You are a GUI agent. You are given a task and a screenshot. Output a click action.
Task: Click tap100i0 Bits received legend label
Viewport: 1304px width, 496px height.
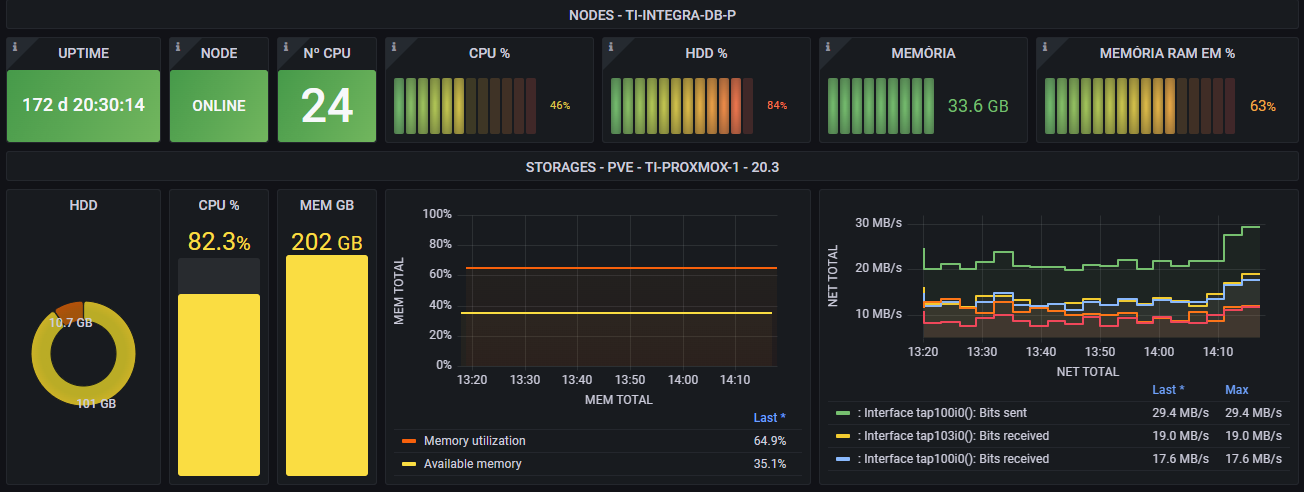(956, 459)
